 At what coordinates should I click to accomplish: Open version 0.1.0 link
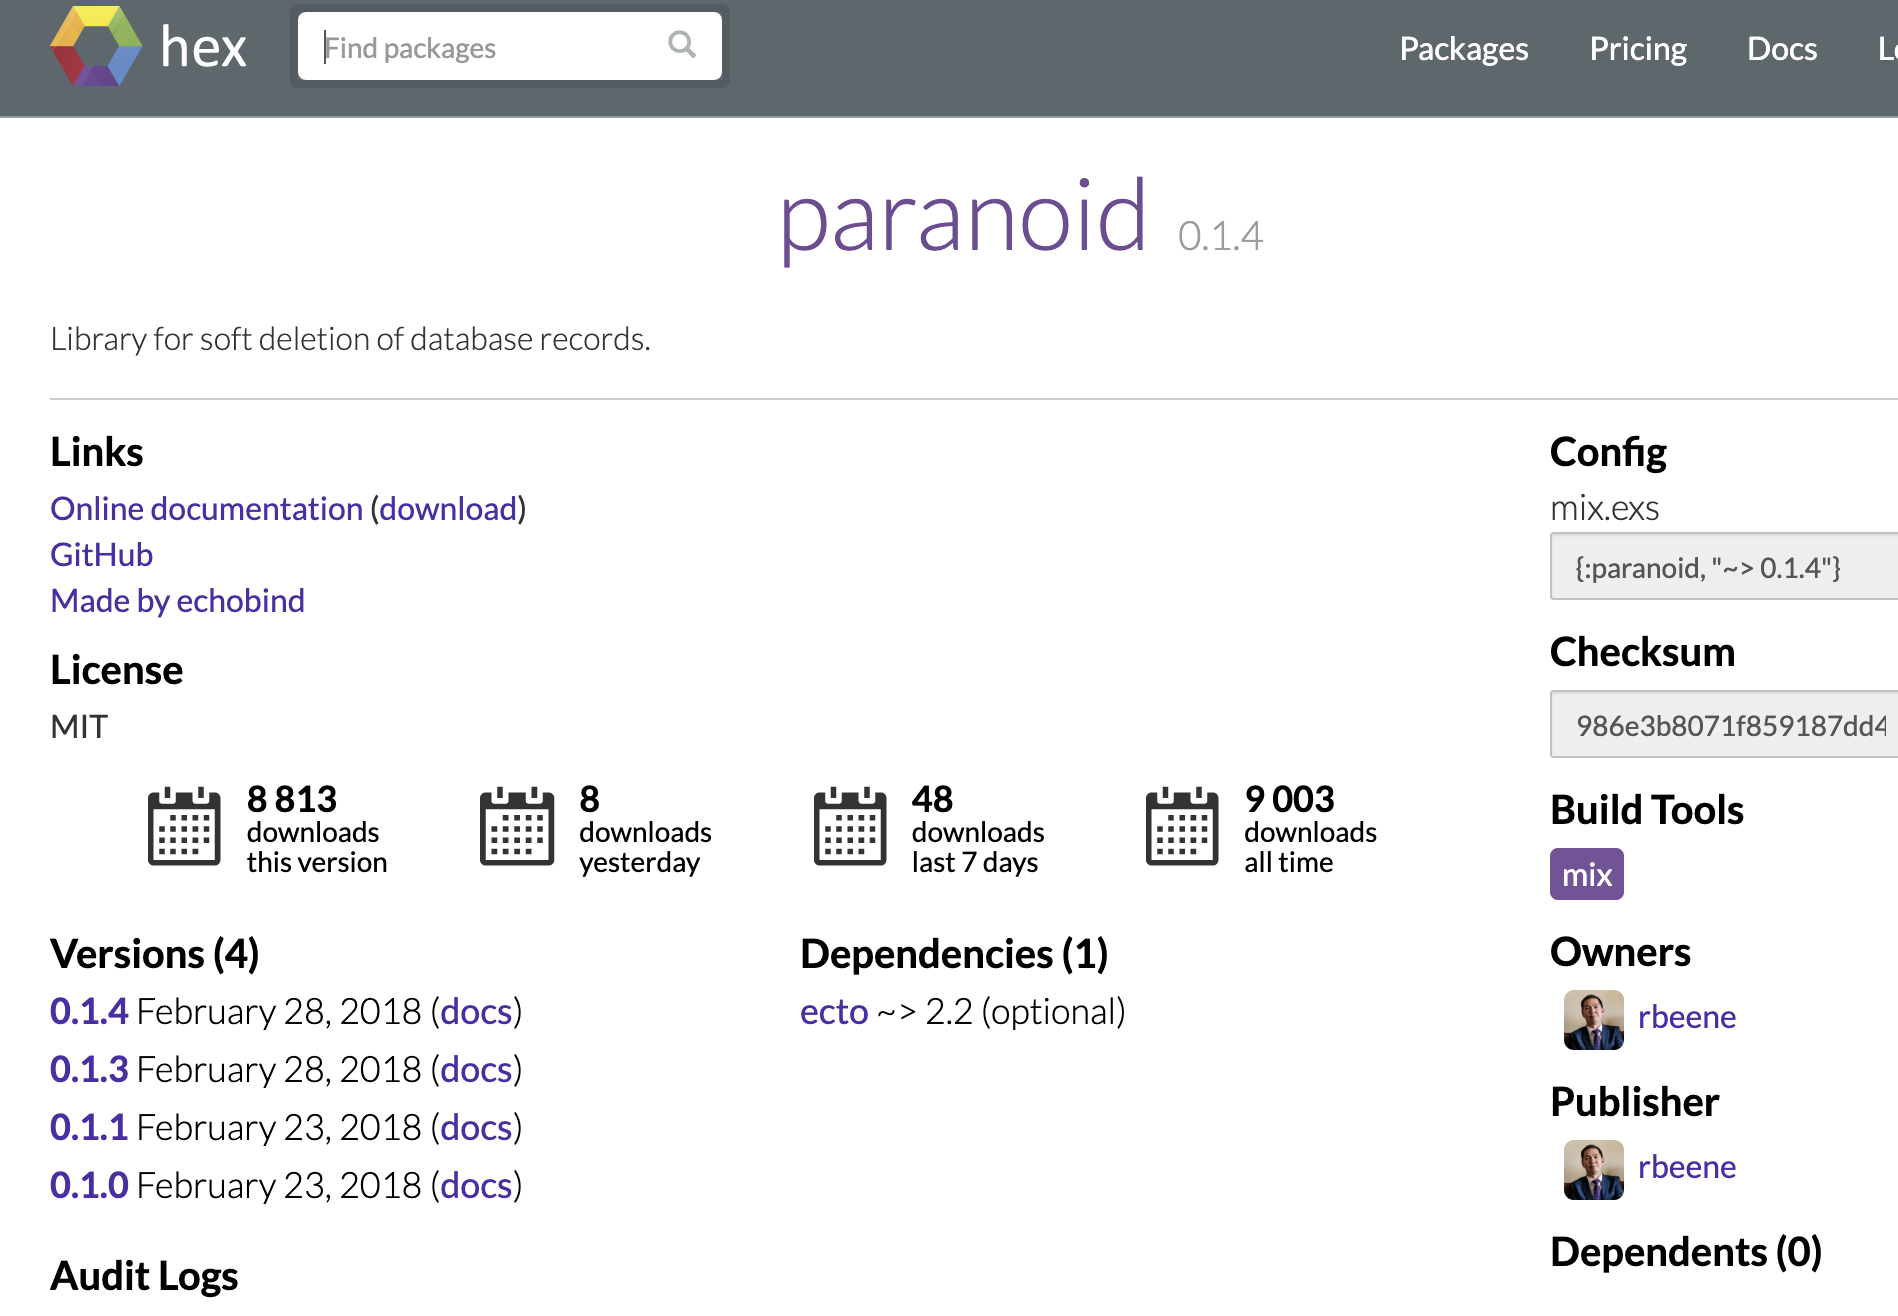pyautogui.click(x=89, y=1185)
